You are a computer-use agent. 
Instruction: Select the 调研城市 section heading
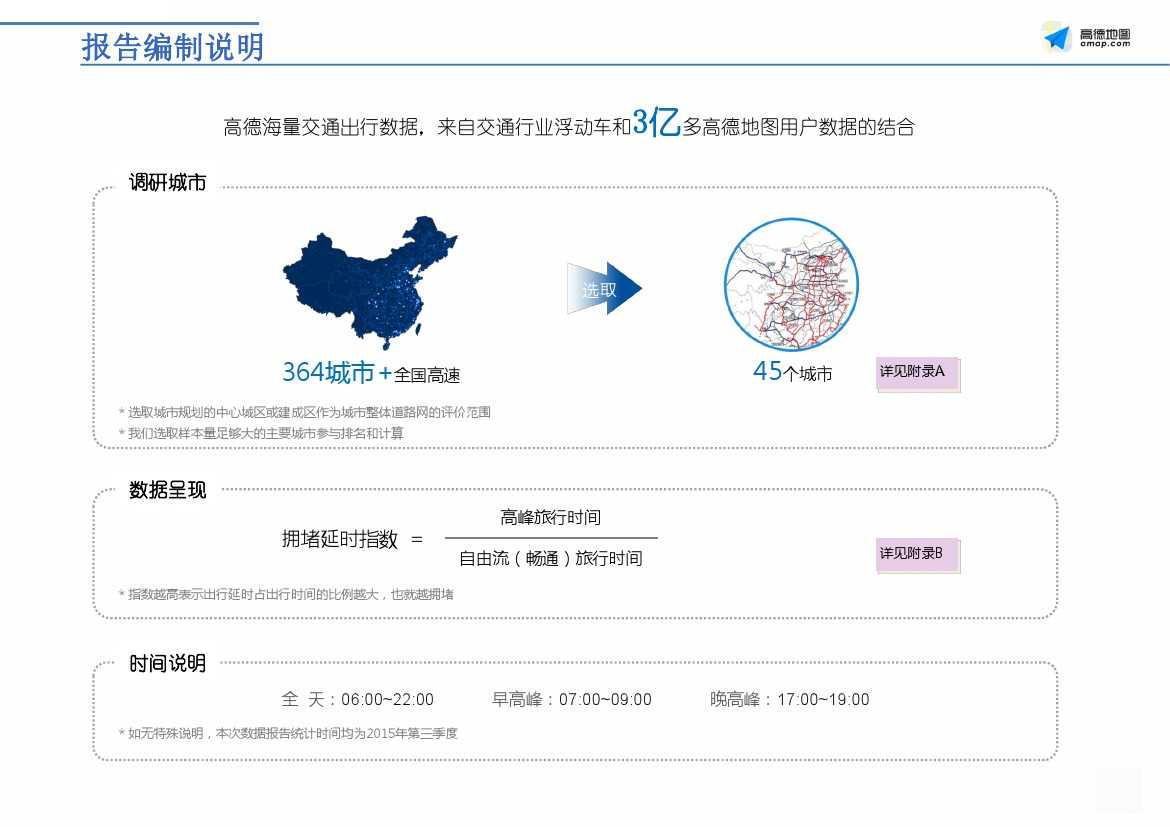(x=167, y=183)
